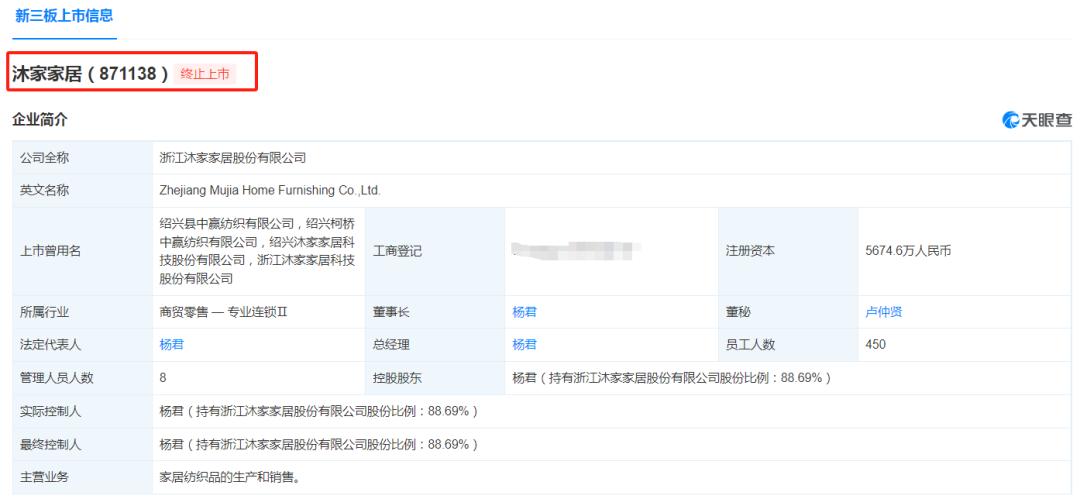Open the 新三板上市信息 tab
Viewport: 1080px width, 499px height.
[62, 16]
